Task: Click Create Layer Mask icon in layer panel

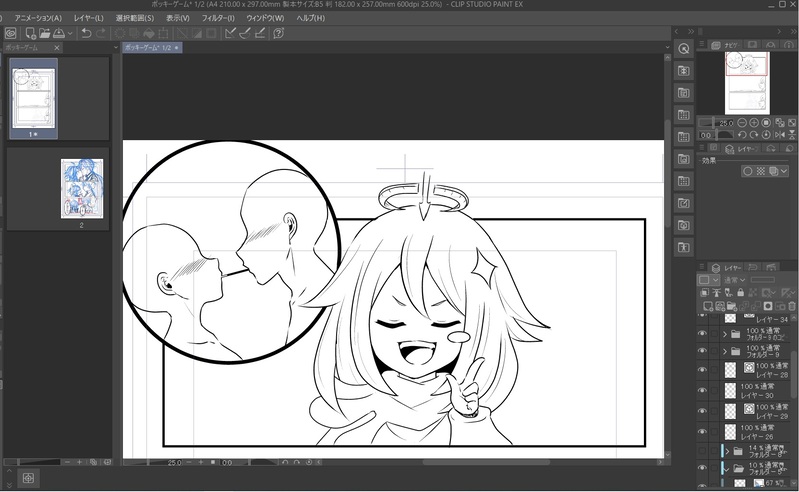Action: coord(767,306)
